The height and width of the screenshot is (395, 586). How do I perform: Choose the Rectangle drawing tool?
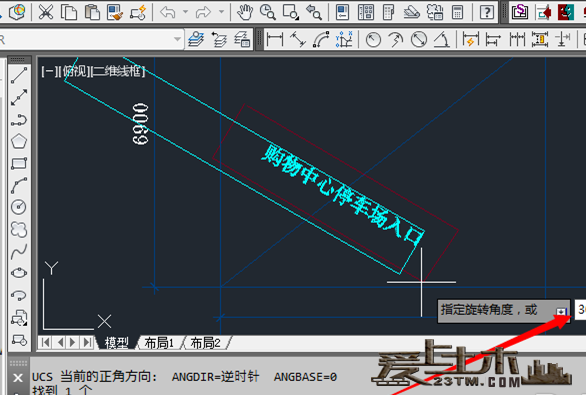coord(19,163)
